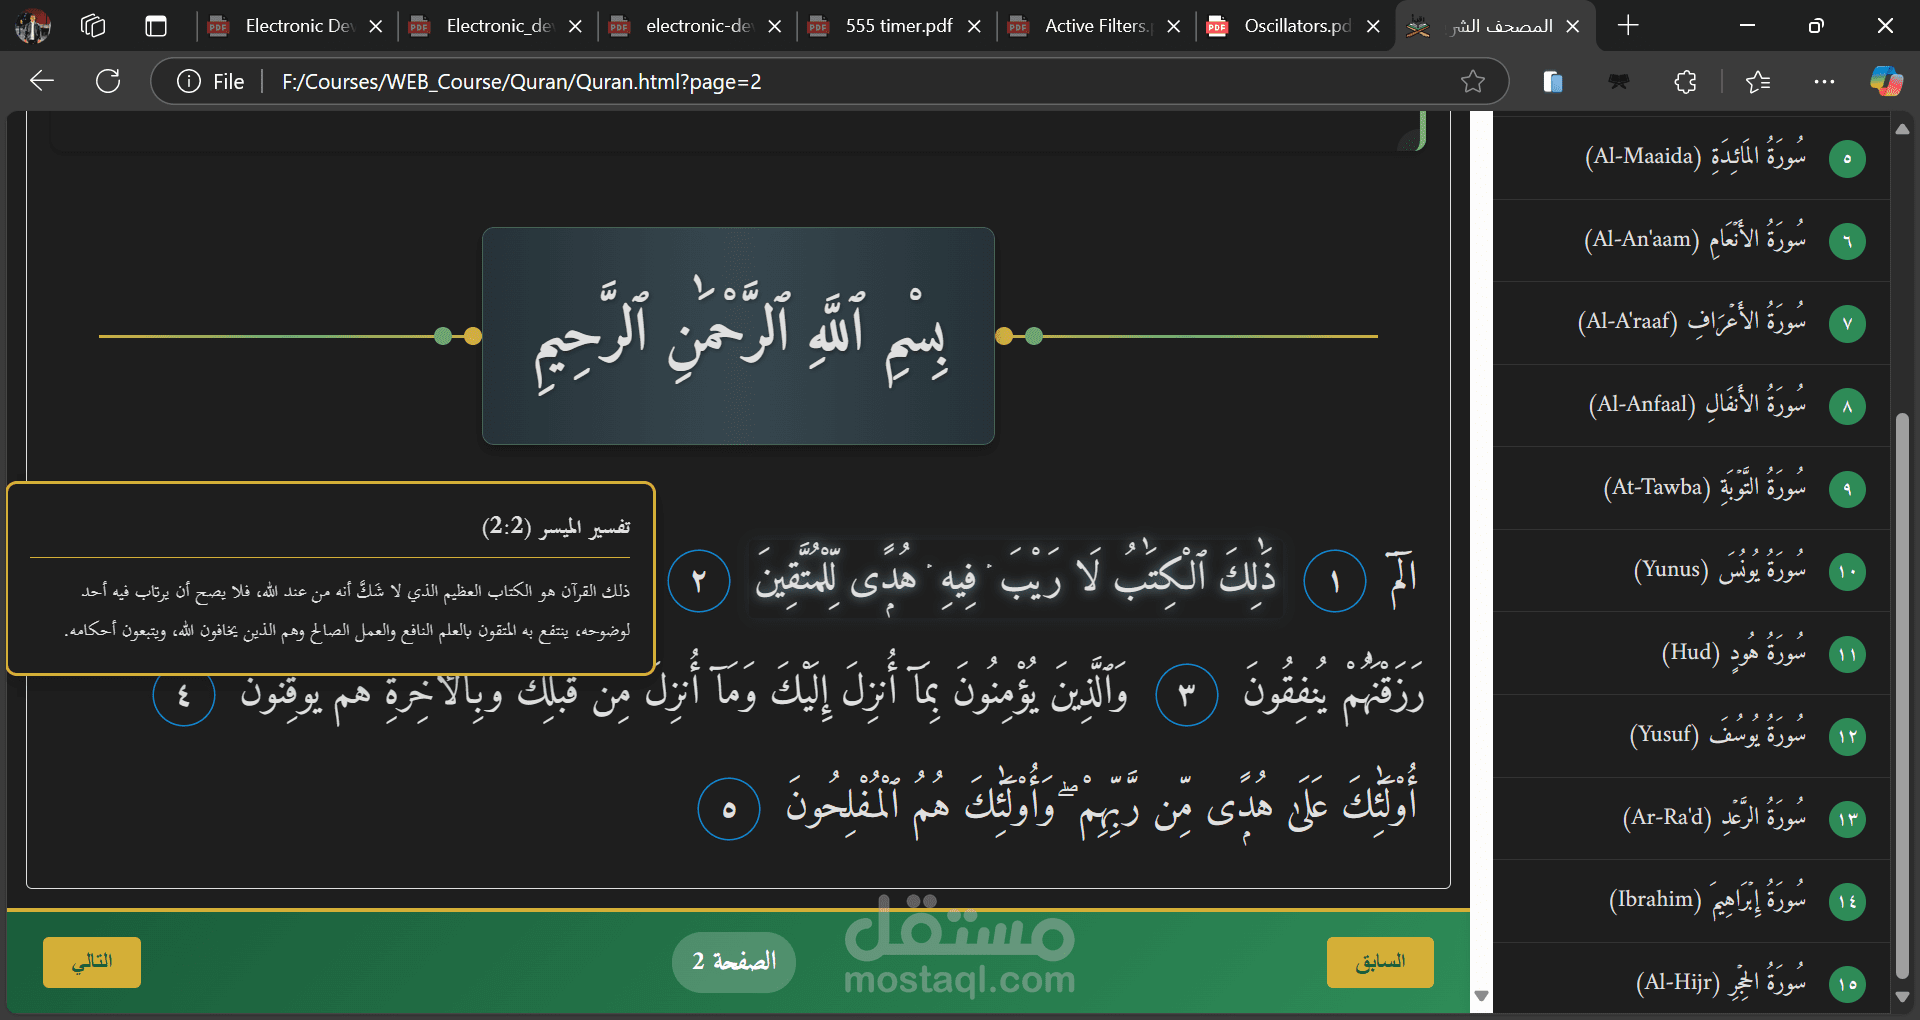This screenshot has width=1920, height=1020.
Task: Switch to the electronic-de tab
Action: (x=696, y=26)
